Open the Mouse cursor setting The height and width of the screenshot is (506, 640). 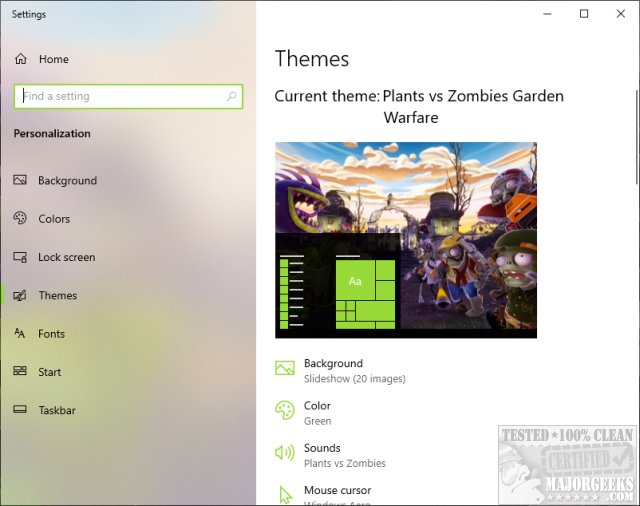point(338,495)
